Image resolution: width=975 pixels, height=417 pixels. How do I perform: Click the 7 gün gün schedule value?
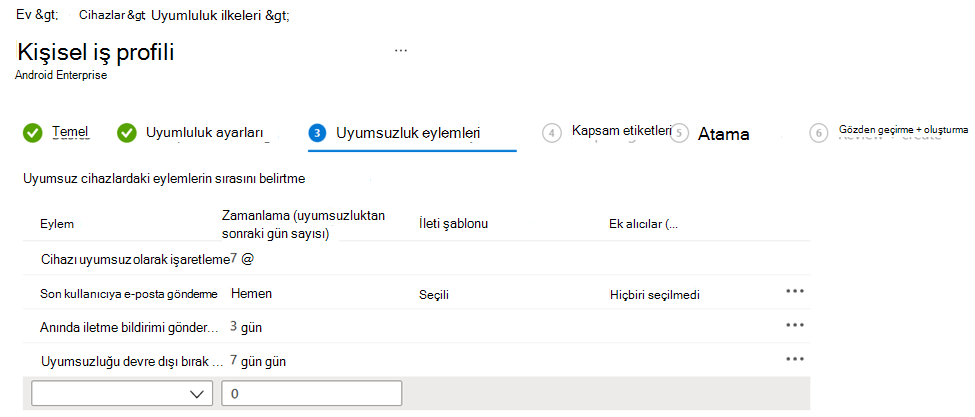[x=257, y=361]
